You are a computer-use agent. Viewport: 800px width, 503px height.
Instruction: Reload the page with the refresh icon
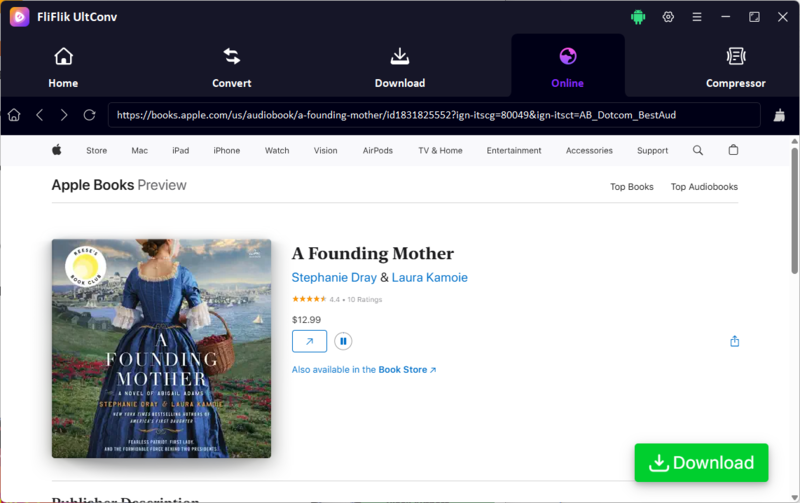pos(89,115)
